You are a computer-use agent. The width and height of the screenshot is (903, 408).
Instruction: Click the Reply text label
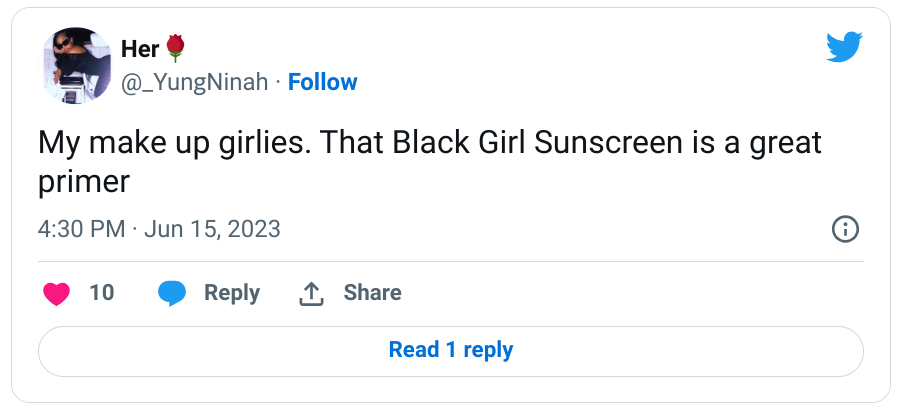pos(232,293)
